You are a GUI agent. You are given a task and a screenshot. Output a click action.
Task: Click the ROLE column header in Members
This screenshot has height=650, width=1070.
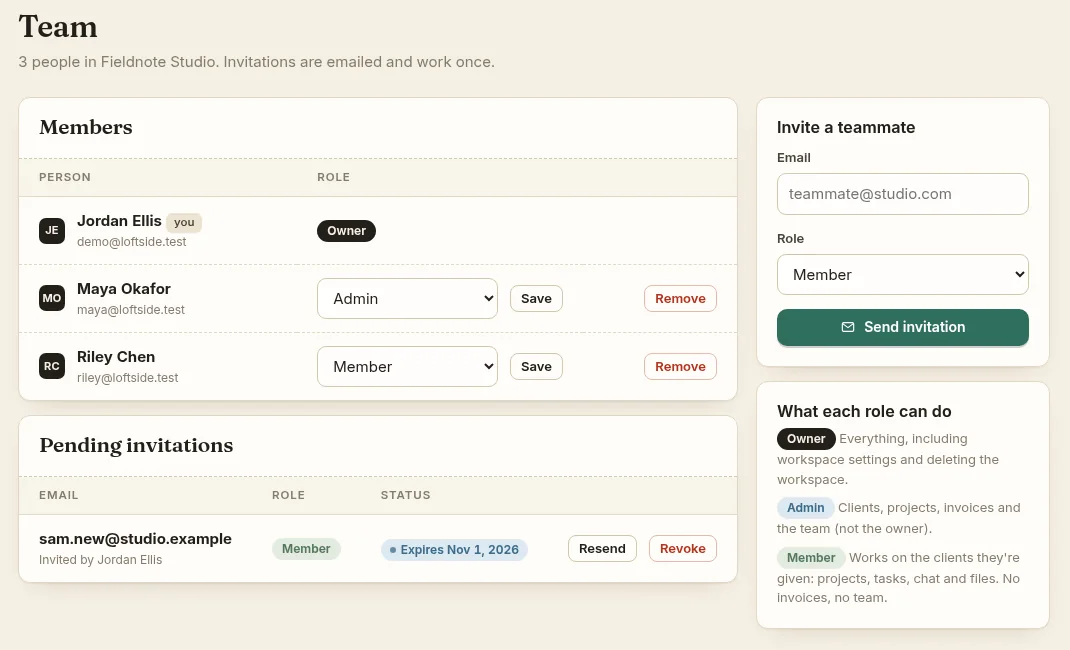point(333,177)
